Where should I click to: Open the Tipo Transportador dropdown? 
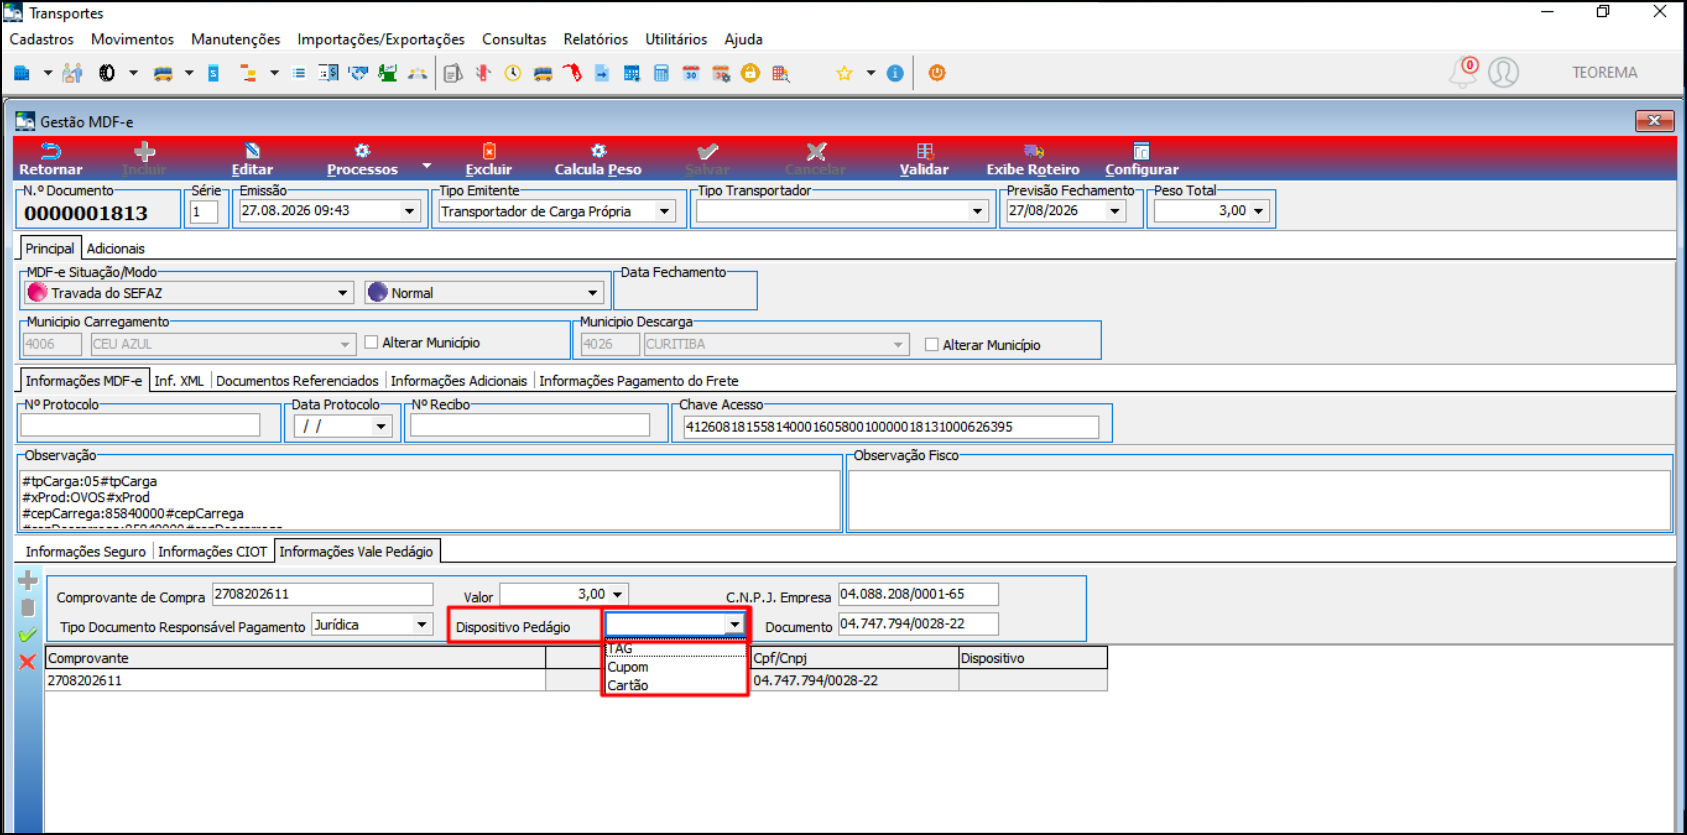[x=977, y=212]
